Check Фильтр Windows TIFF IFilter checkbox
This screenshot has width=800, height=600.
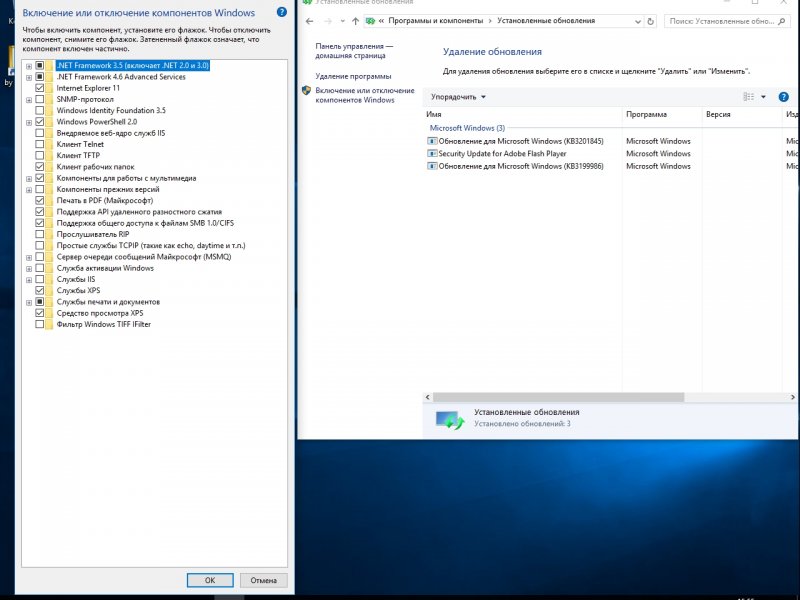(x=39, y=324)
